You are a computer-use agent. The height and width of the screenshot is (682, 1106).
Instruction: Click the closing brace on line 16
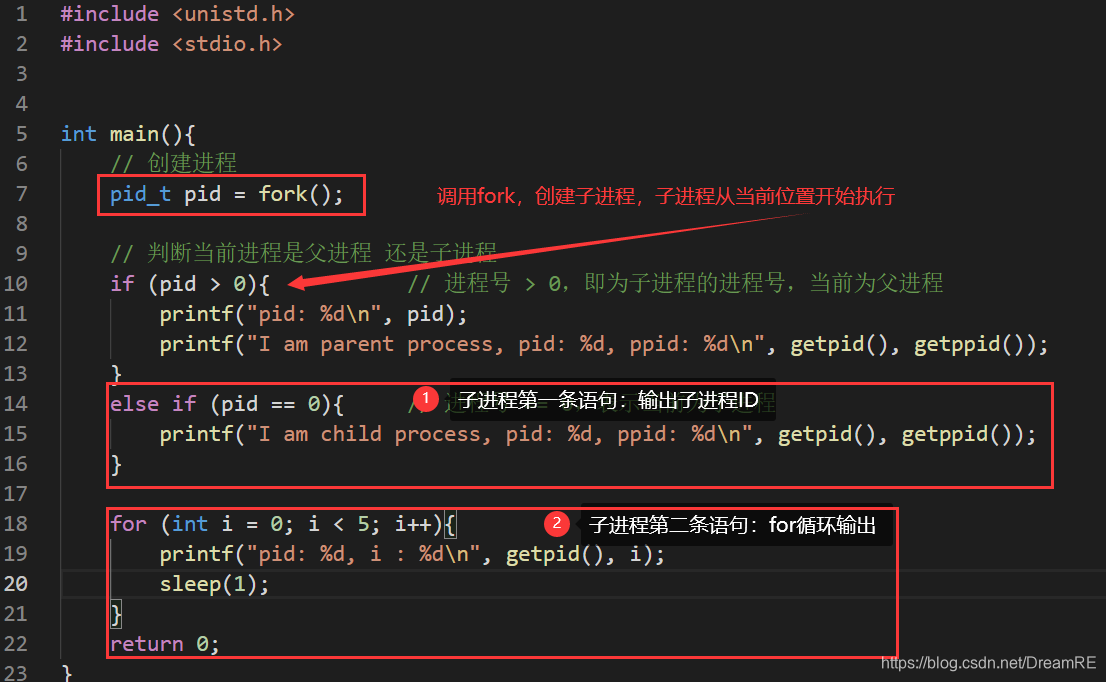pos(116,464)
